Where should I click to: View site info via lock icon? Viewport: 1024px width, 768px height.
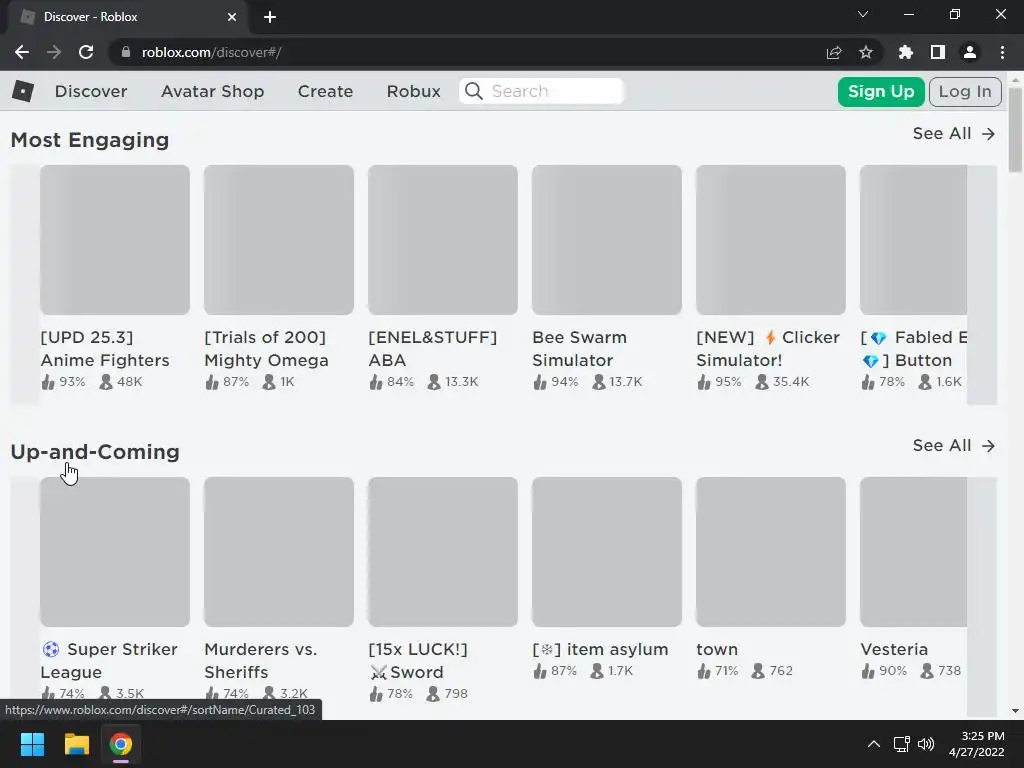125,52
